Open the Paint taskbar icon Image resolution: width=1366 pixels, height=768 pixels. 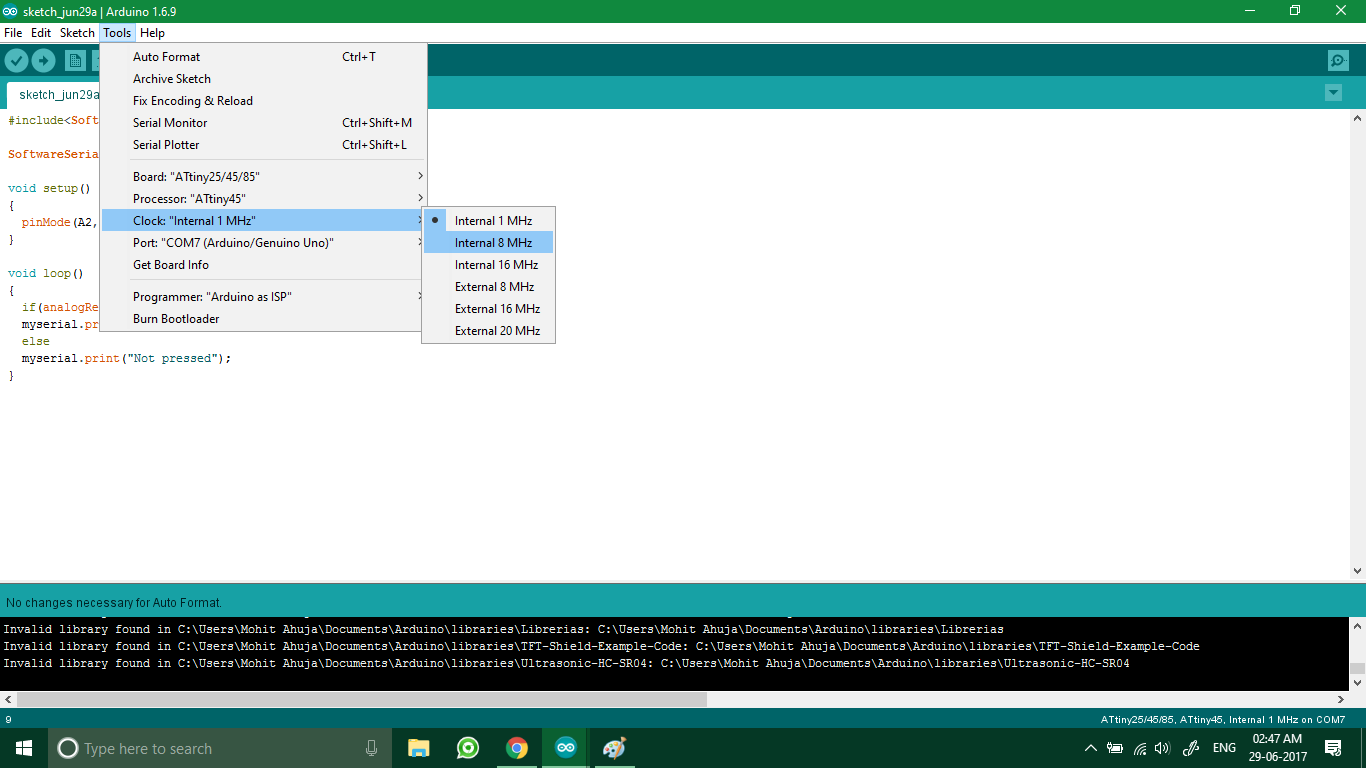[x=614, y=748]
